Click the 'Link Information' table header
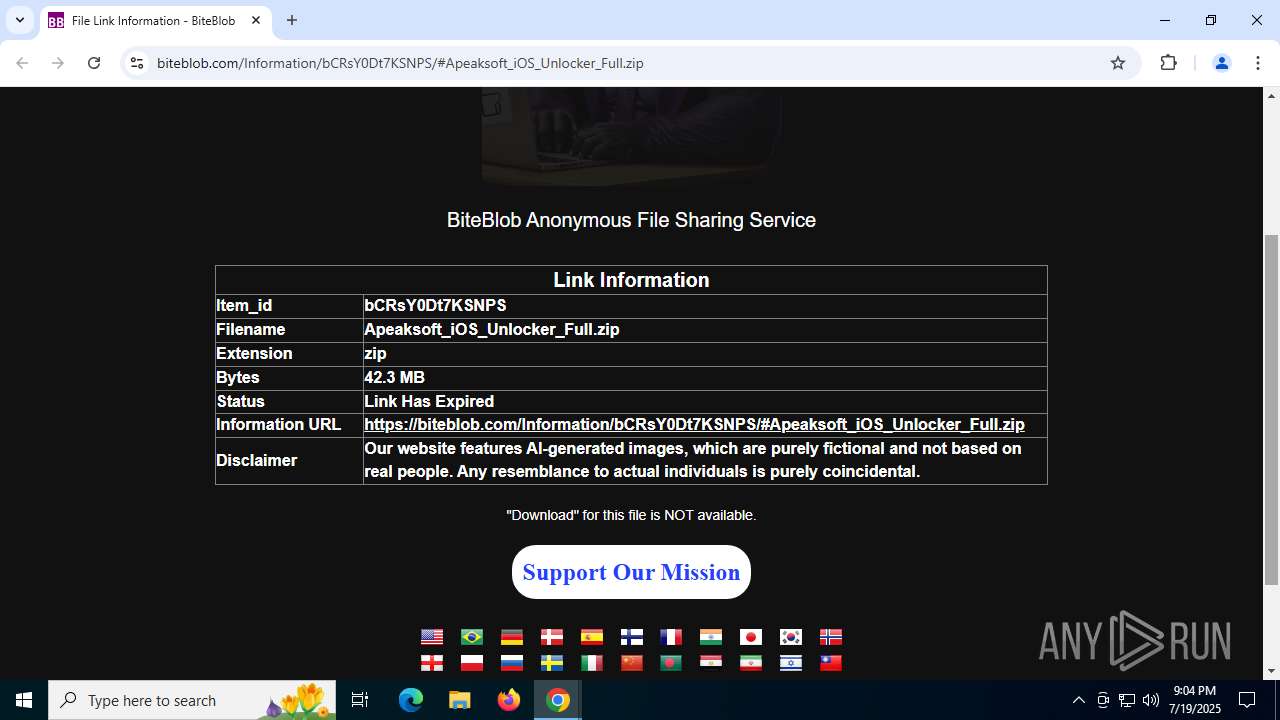Viewport: 1280px width, 720px height. point(631,280)
